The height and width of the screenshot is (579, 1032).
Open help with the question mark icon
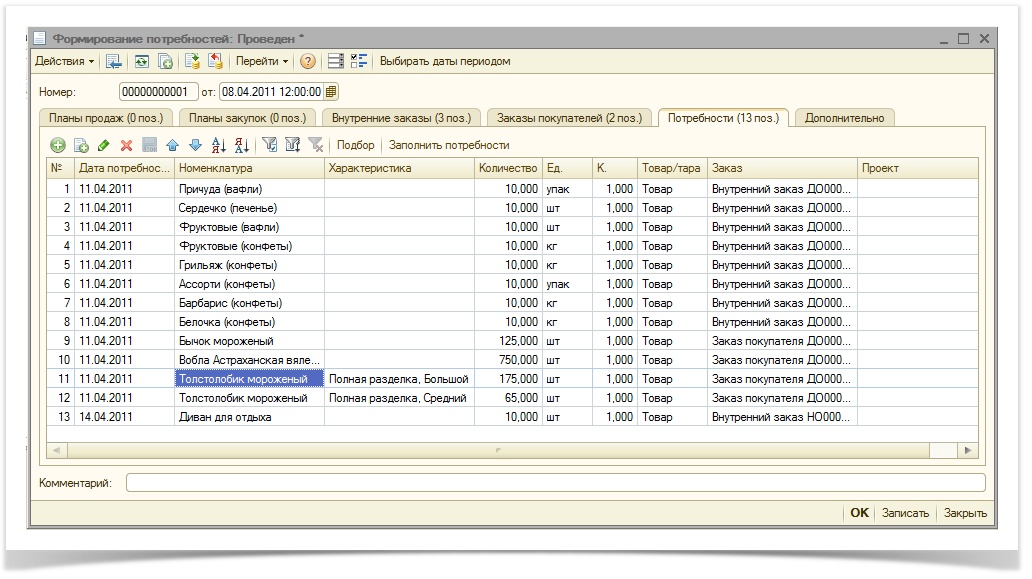(307, 62)
